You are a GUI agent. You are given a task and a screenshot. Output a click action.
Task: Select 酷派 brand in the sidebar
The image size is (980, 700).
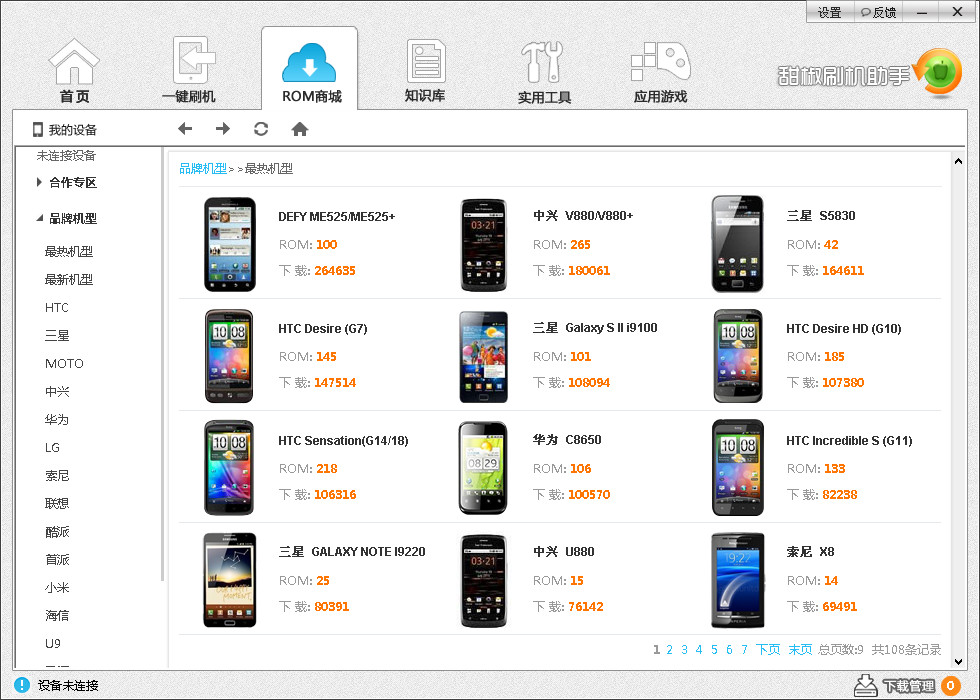tap(57, 531)
